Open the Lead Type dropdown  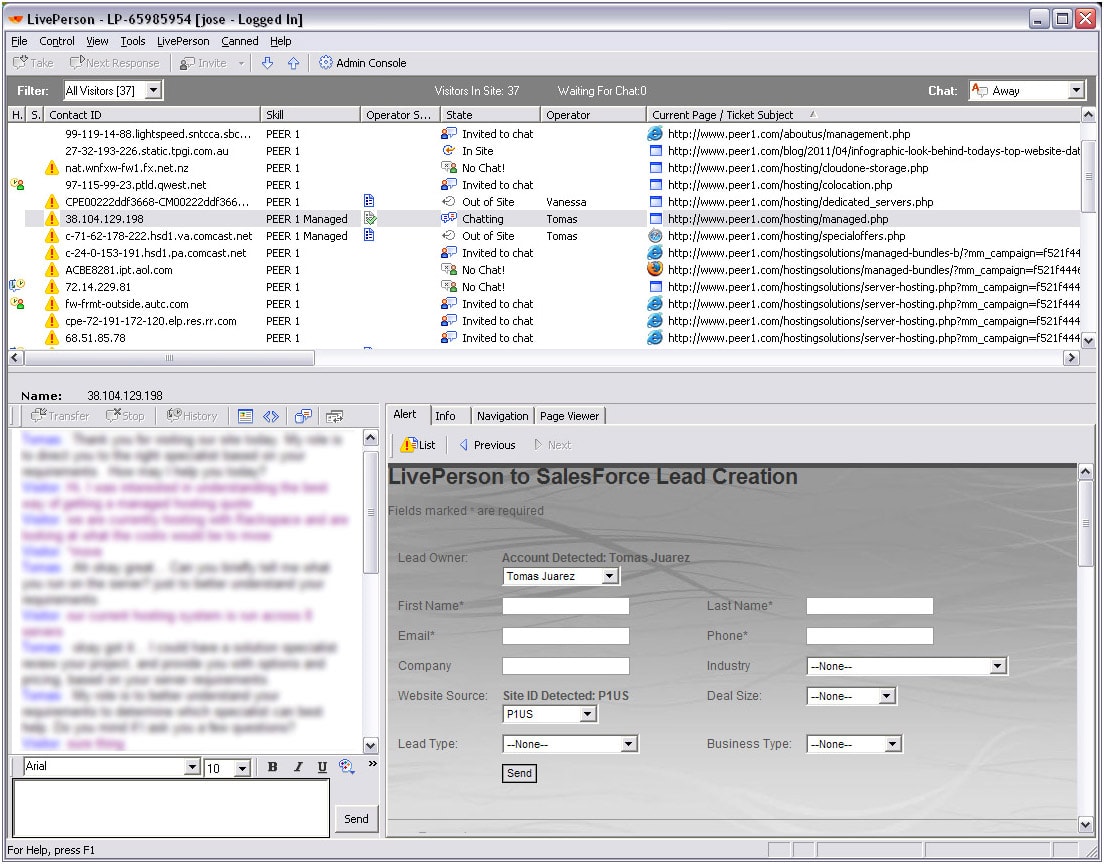coord(570,744)
